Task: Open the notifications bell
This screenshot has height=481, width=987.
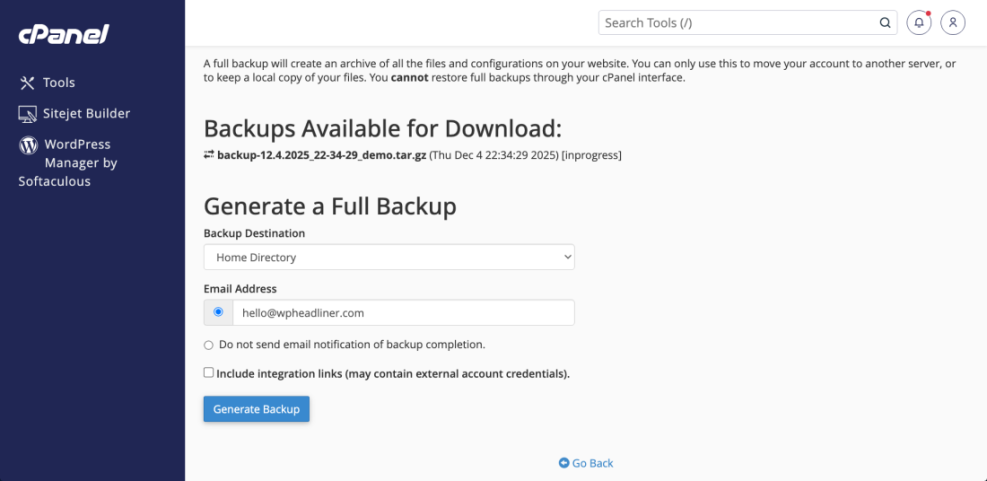Action: tap(919, 23)
